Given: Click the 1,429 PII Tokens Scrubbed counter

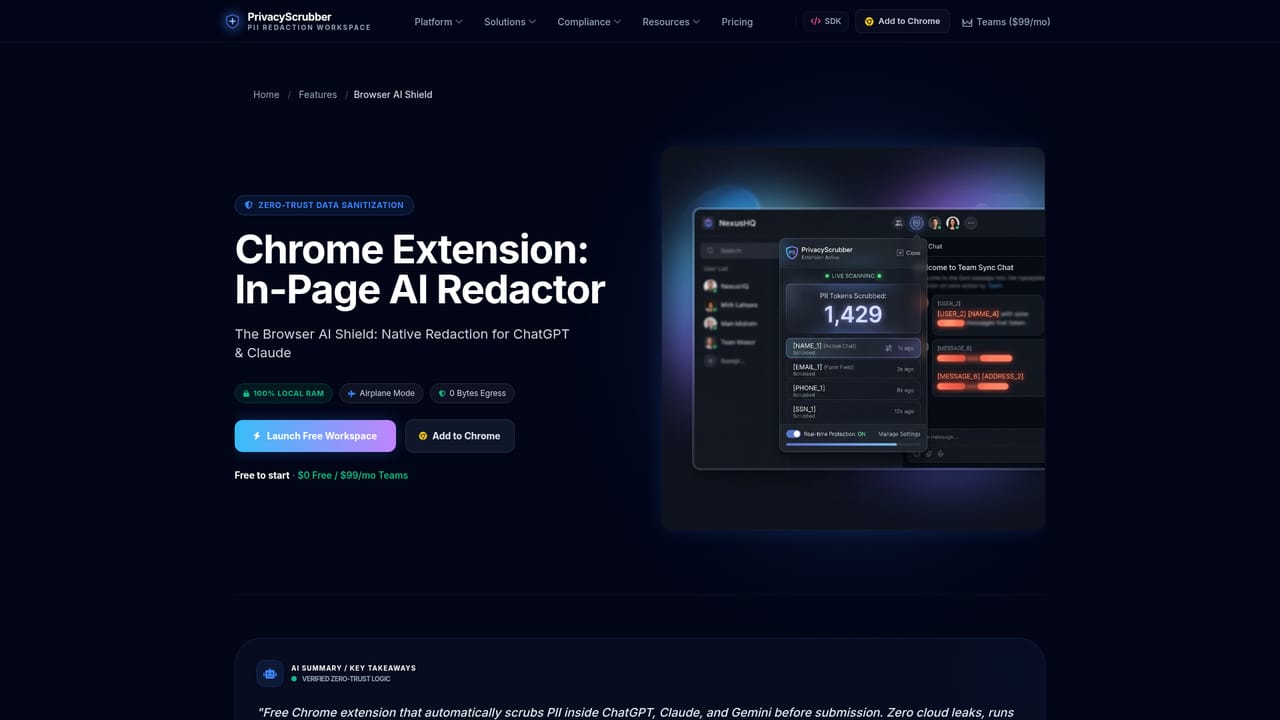Looking at the screenshot, I should [x=853, y=308].
